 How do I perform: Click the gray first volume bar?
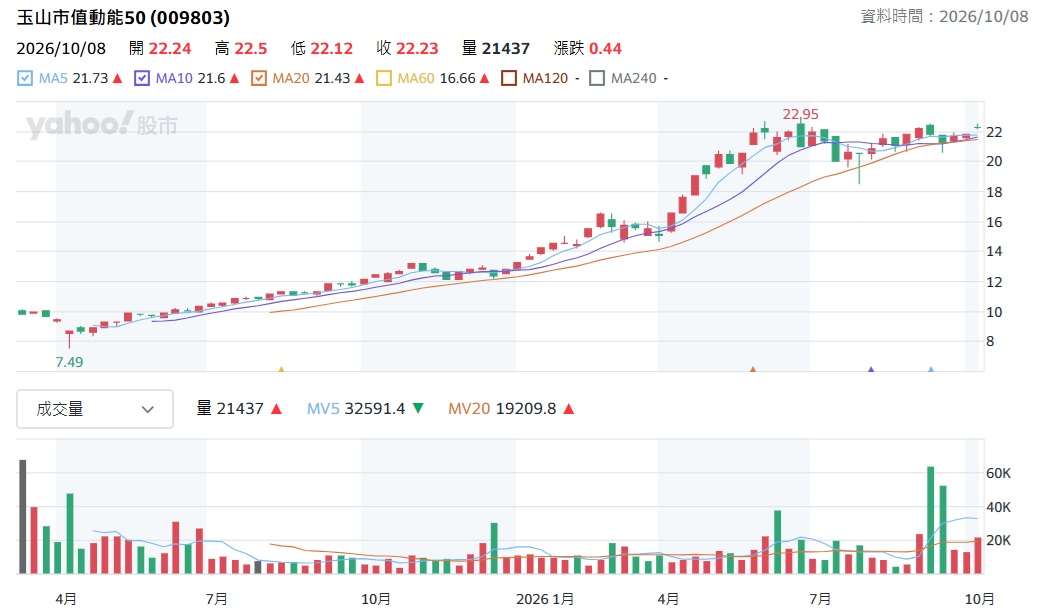click(23, 516)
